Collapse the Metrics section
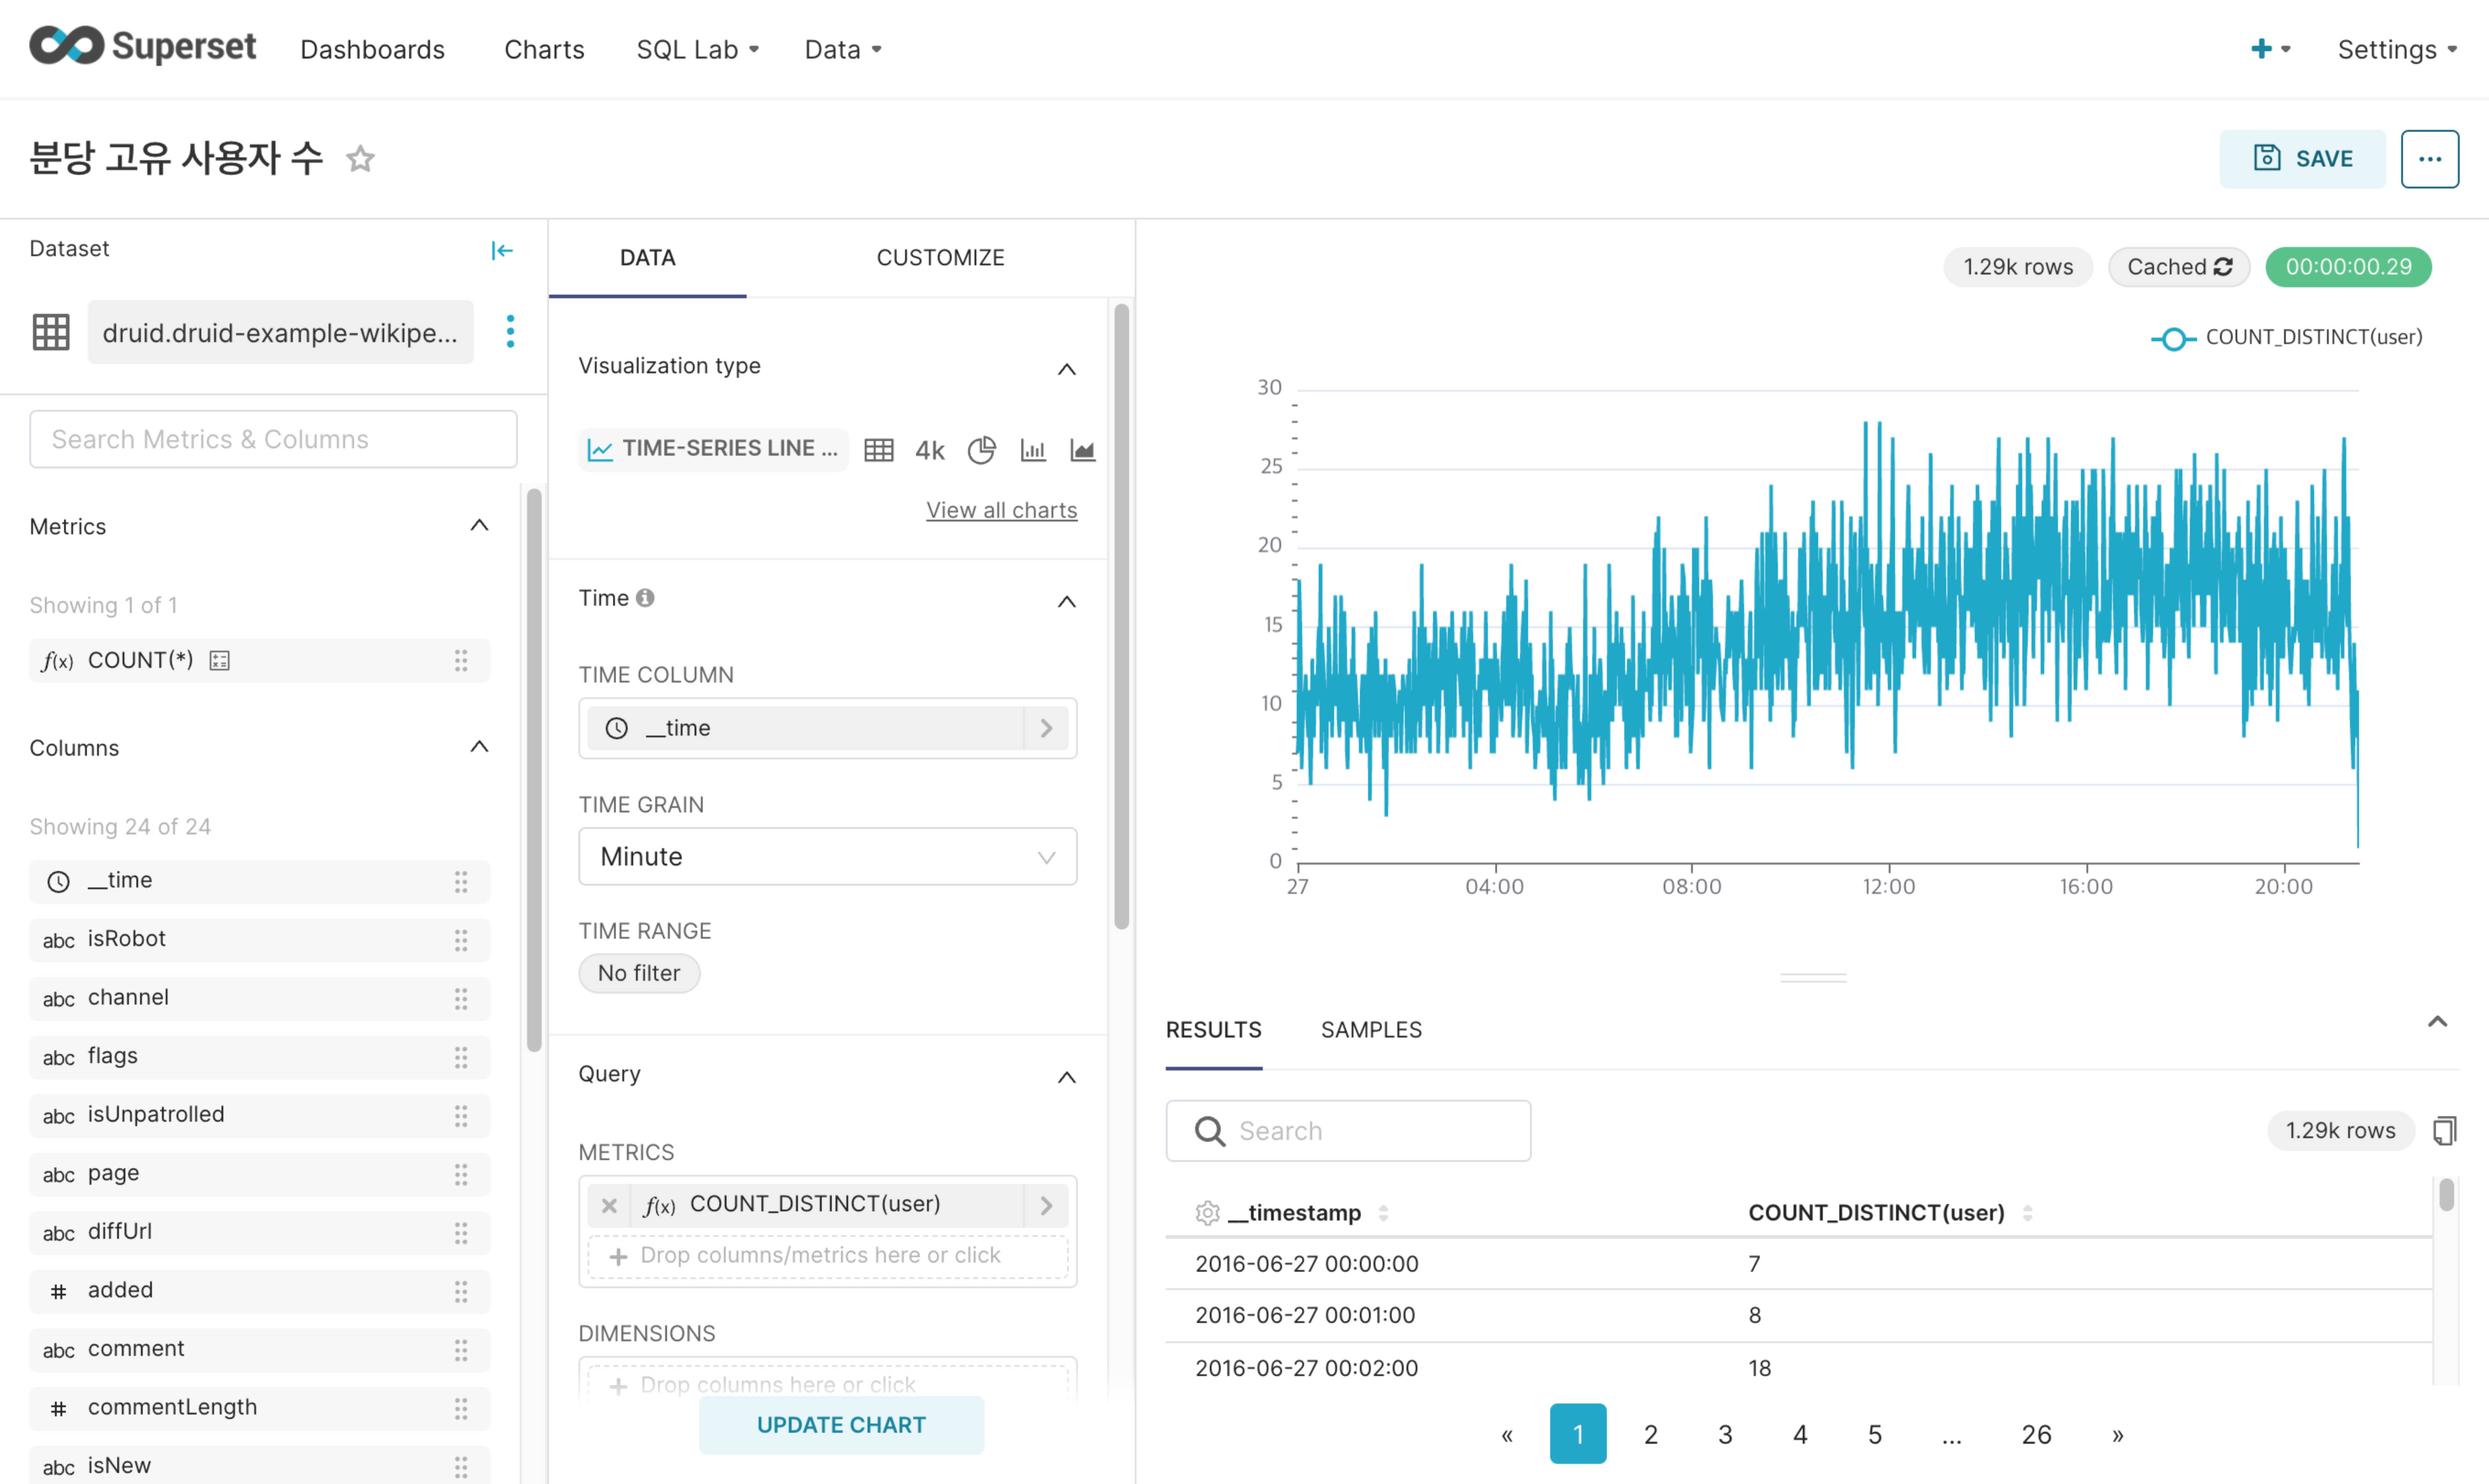This screenshot has width=2489, height=1484. [x=479, y=526]
